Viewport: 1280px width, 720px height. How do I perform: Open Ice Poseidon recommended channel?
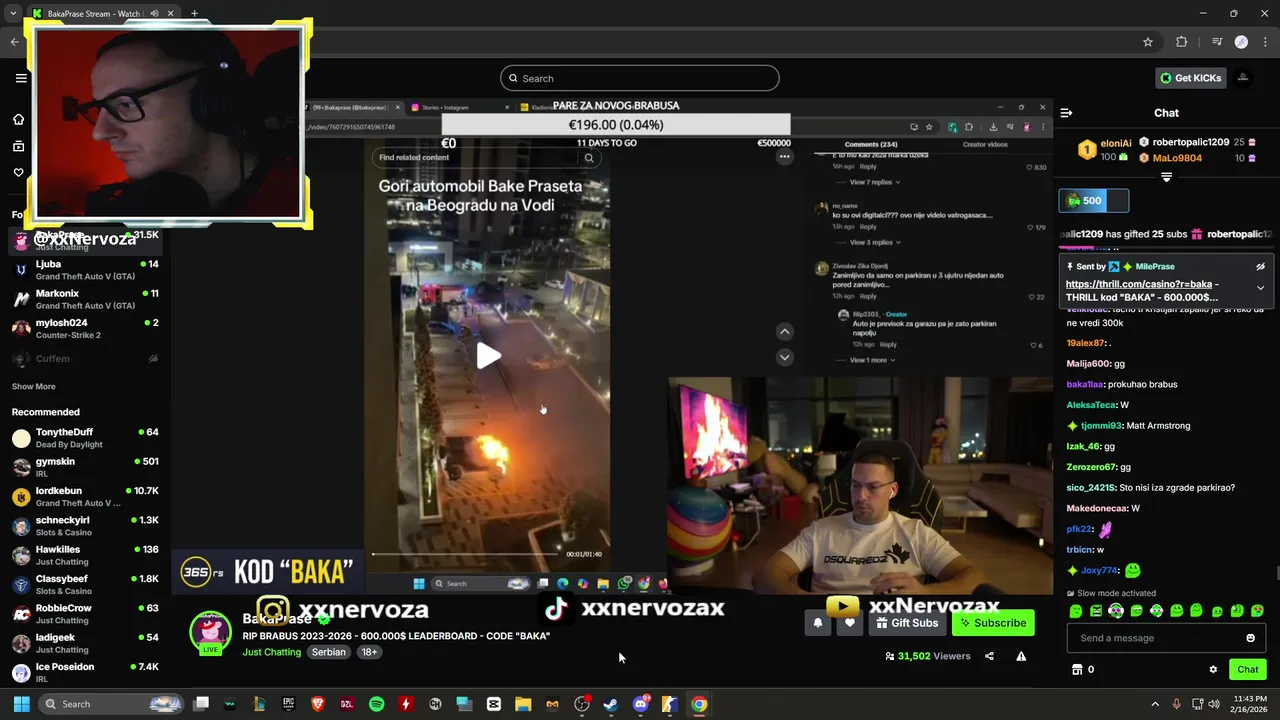85,672
